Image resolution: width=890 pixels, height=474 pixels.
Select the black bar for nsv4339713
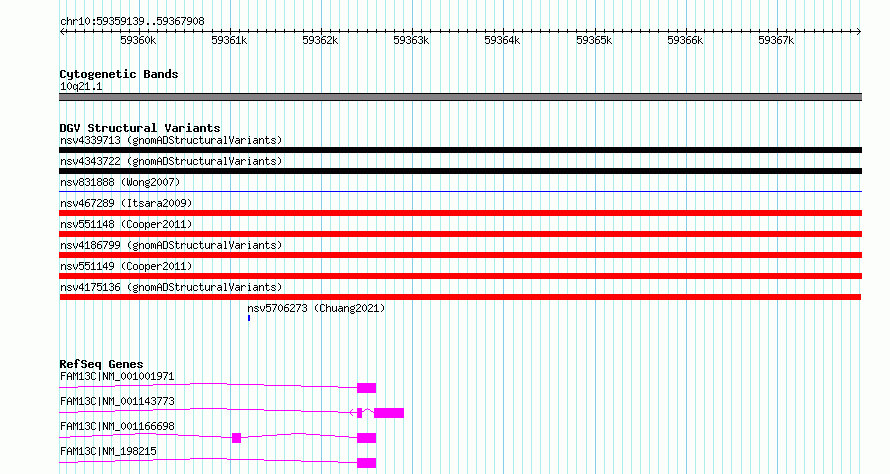pyautogui.click(x=460, y=150)
